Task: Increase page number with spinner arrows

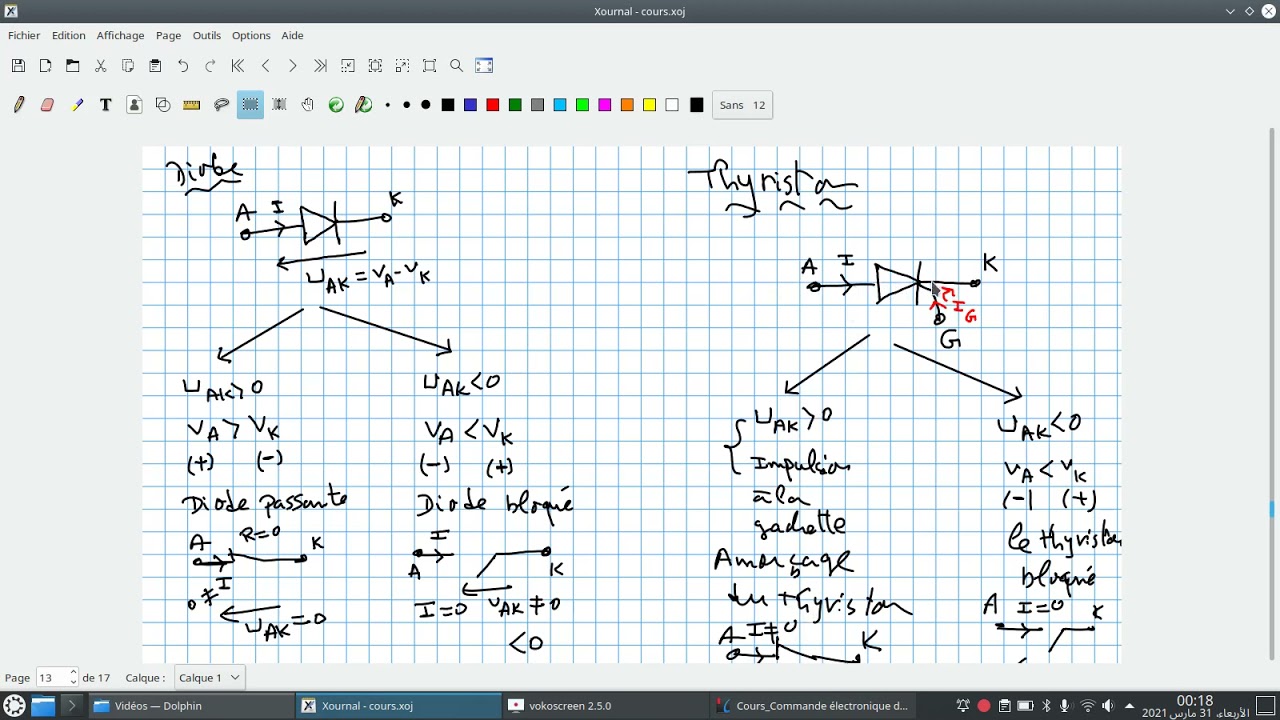Action: tap(73, 673)
